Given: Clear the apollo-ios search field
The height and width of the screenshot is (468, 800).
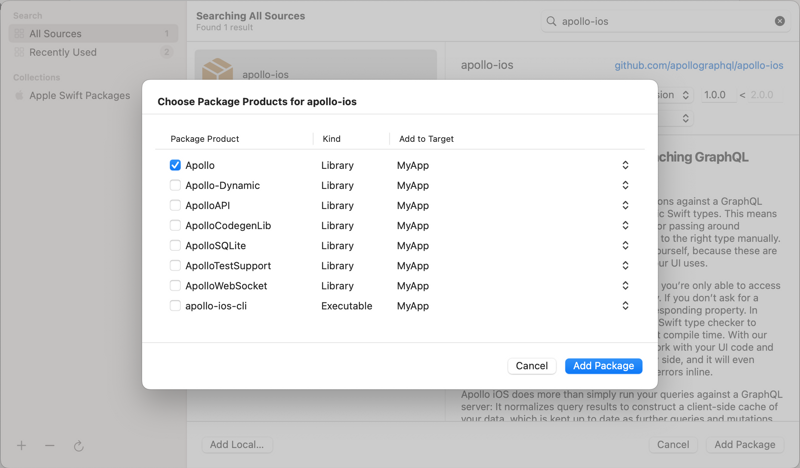Looking at the screenshot, I should (780, 21).
